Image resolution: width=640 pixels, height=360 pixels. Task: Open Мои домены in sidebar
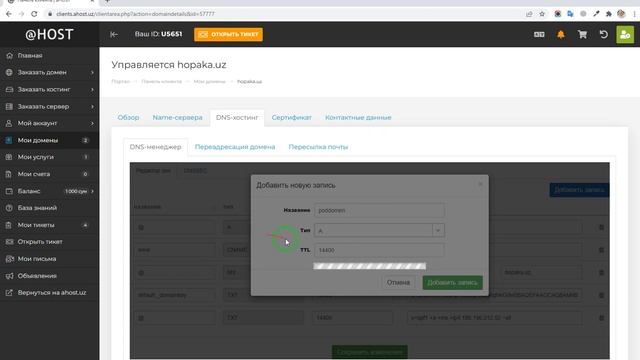49,140
